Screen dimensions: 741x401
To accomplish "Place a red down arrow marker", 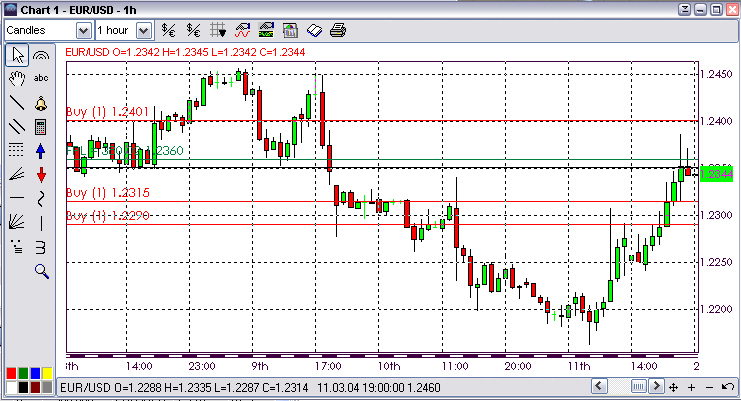I will 41,174.
